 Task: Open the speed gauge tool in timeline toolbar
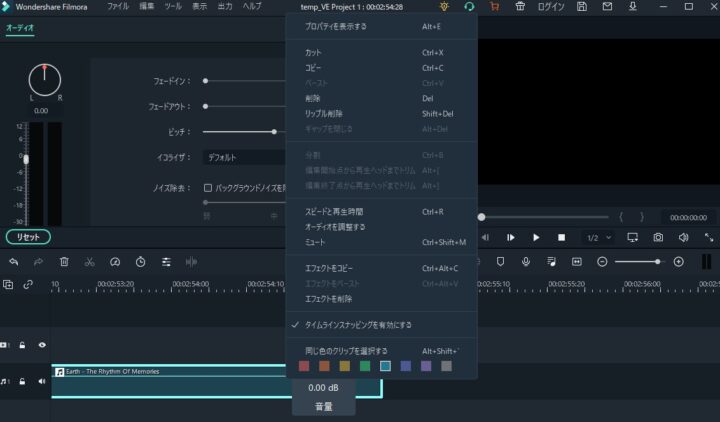pos(115,261)
